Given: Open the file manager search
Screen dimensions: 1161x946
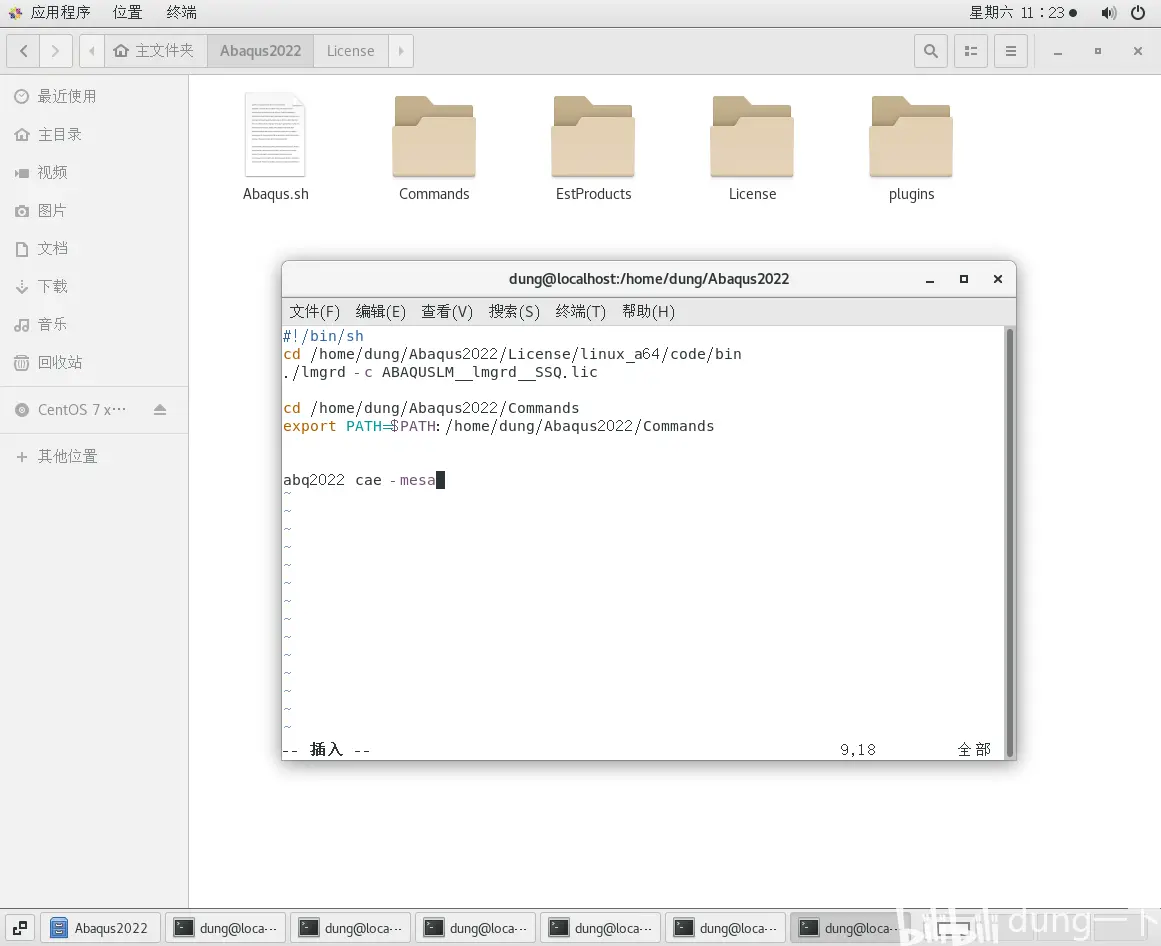Looking at the screenshot, I should (931, 51).
